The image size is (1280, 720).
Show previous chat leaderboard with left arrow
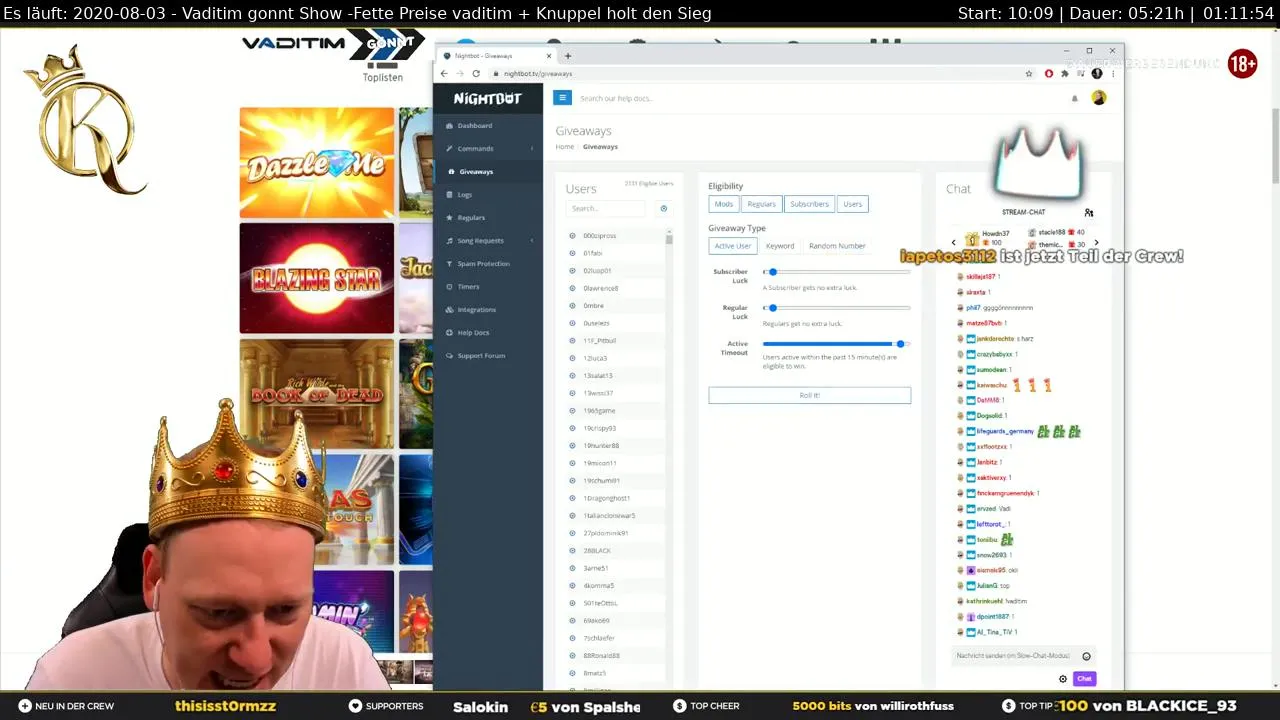click(x=953, y=243)
